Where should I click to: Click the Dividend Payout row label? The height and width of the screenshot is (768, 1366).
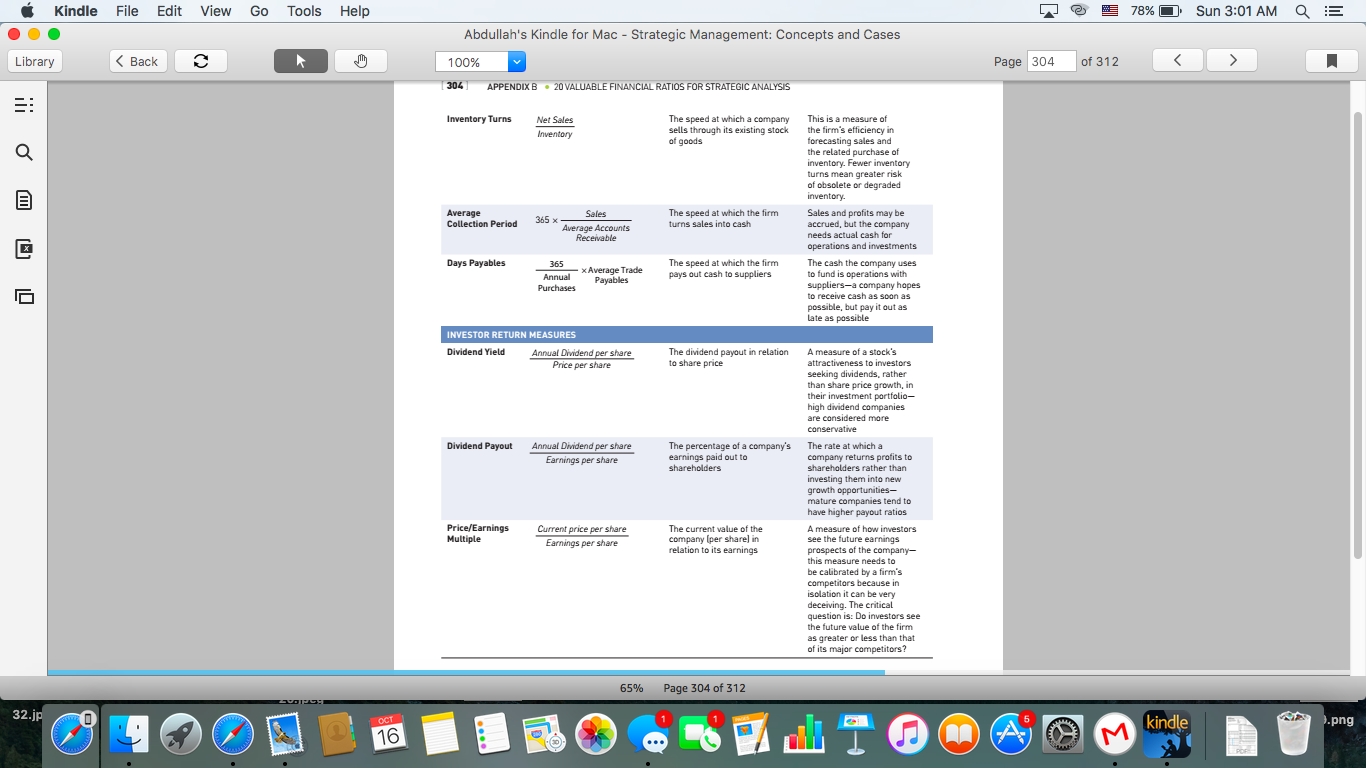coord(480,446)
